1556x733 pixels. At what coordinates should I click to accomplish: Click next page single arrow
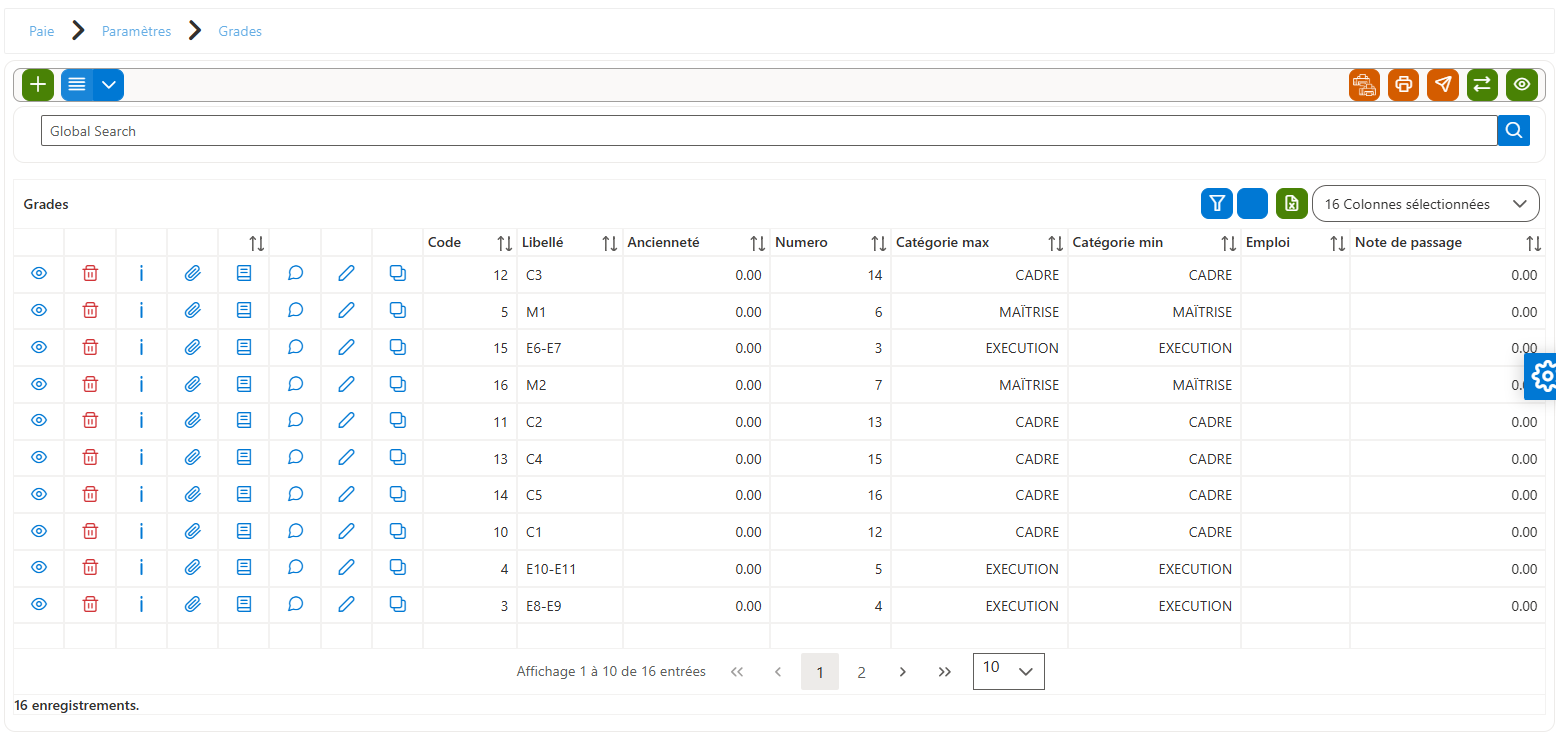click(x=902, y=672)
